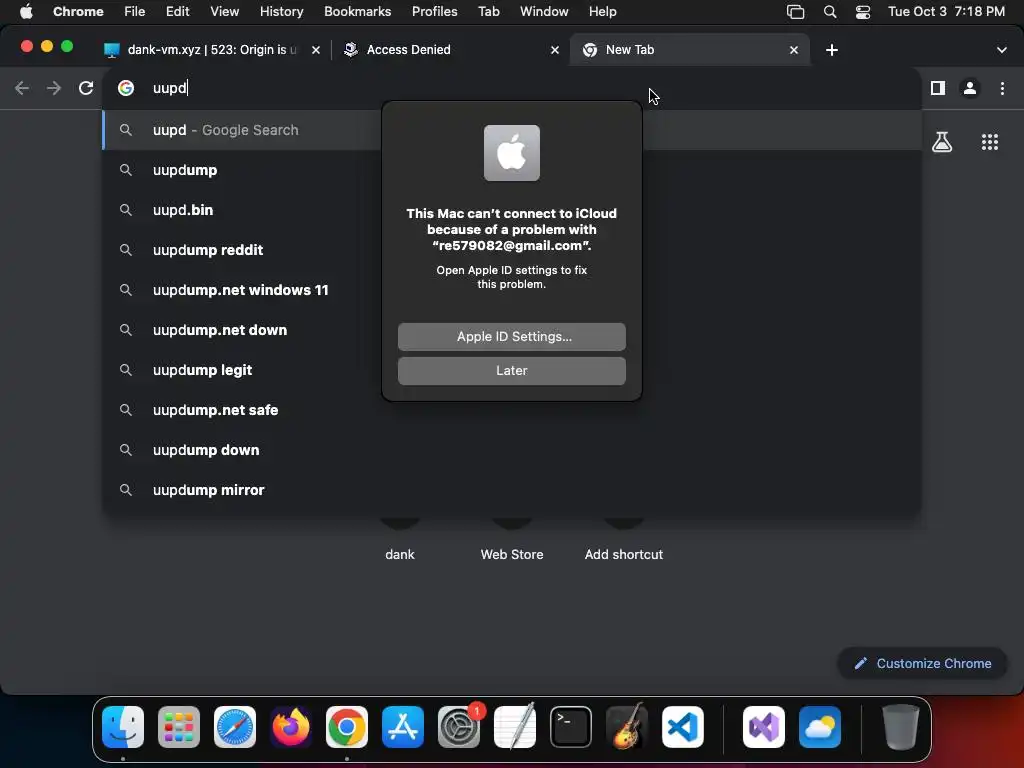Open Google apps grid icon

click(990, 142)
